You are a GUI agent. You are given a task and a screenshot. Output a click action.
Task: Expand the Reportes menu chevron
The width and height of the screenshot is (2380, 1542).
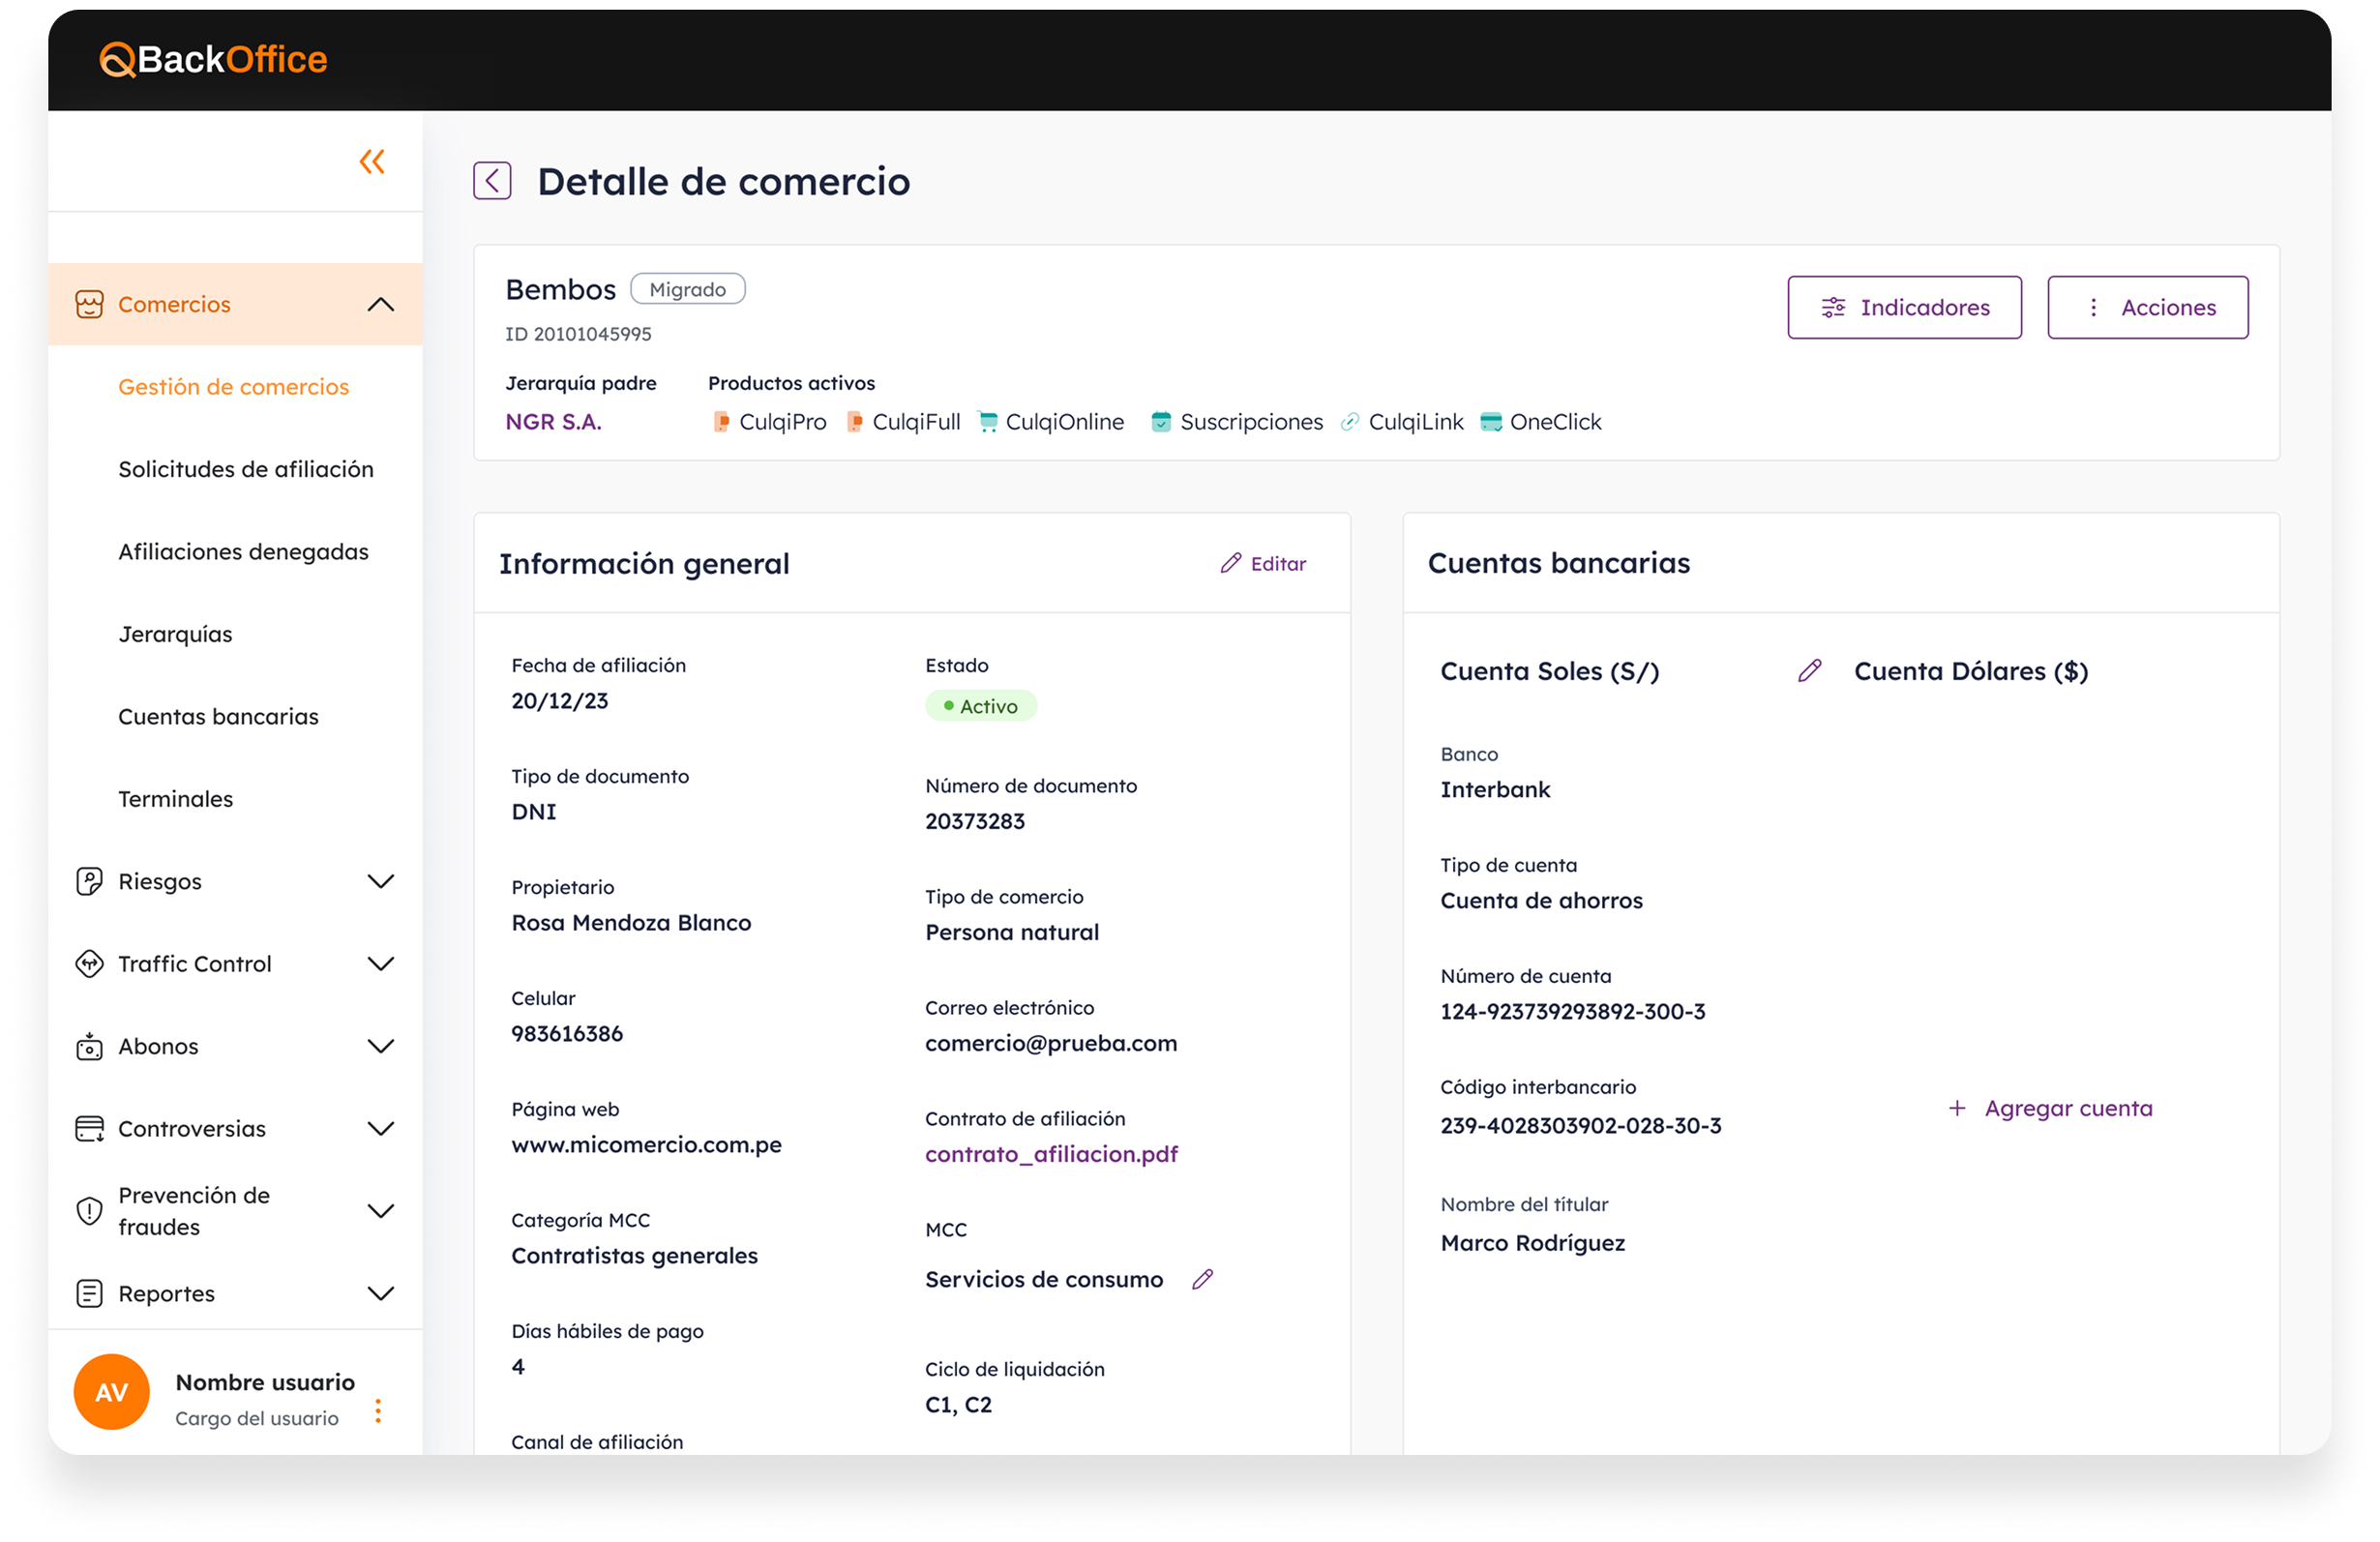click(381, 1293)
